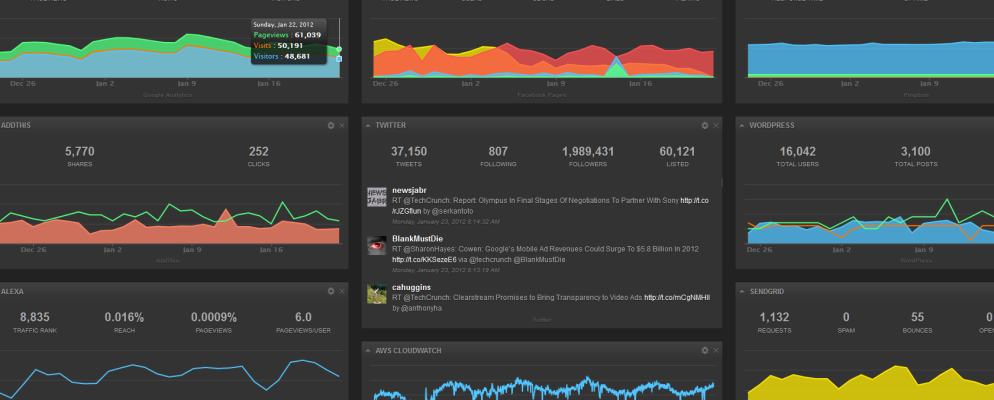Viewport: 994px width, 400px height.
Task: Open the newsjabr username link
Action: pyautogui.click(x=410, y=189)
